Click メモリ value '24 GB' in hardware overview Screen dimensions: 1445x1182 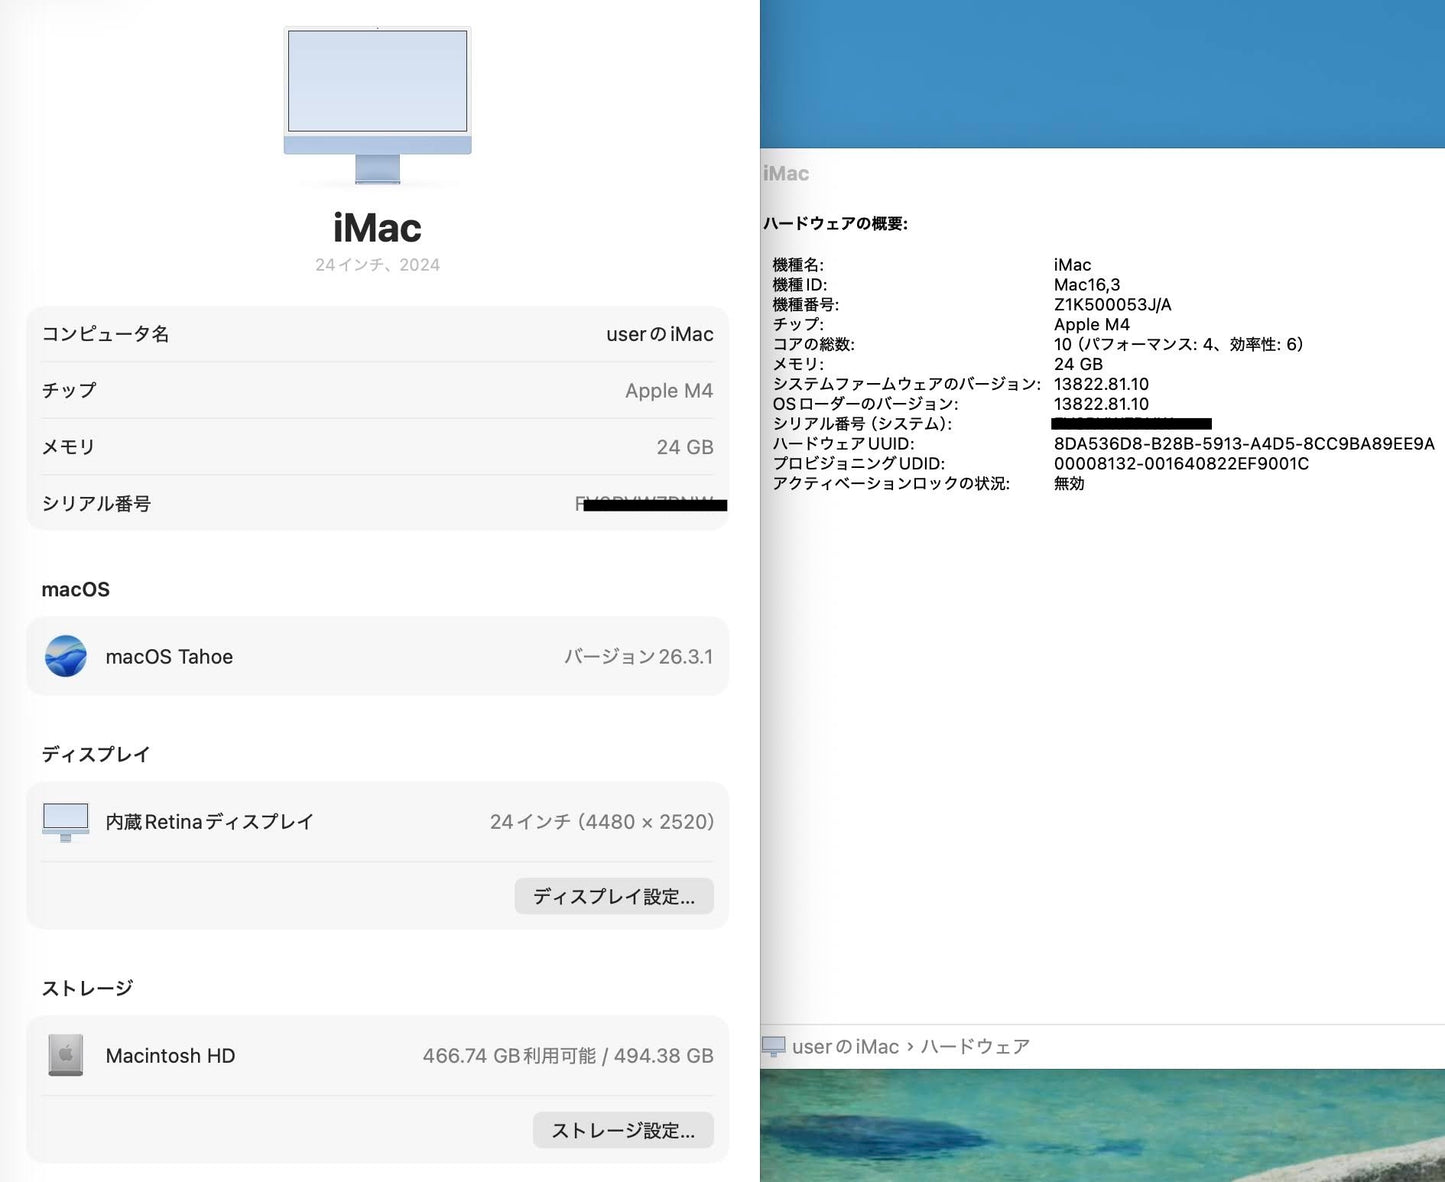click(x=1078, y=364)
